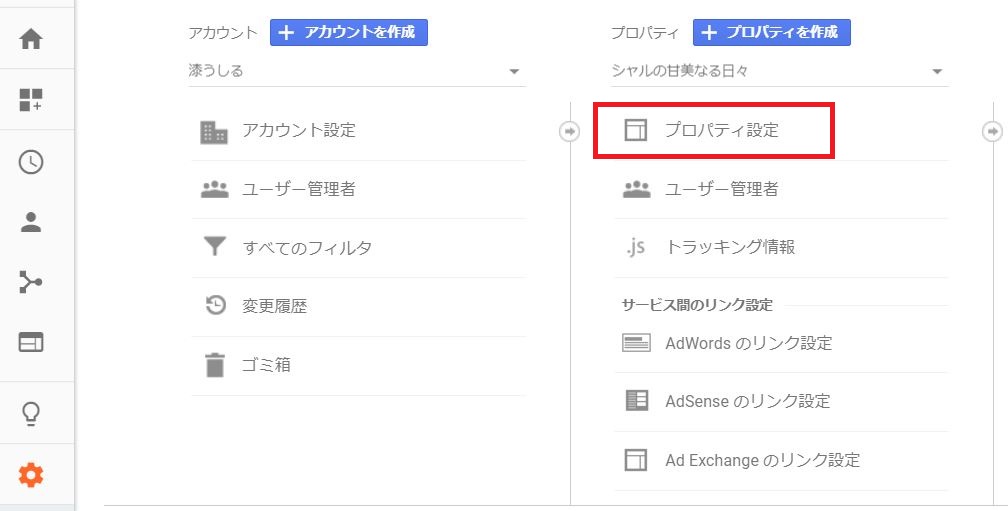Open the Audience person icon in sidebar

point(31,222)
